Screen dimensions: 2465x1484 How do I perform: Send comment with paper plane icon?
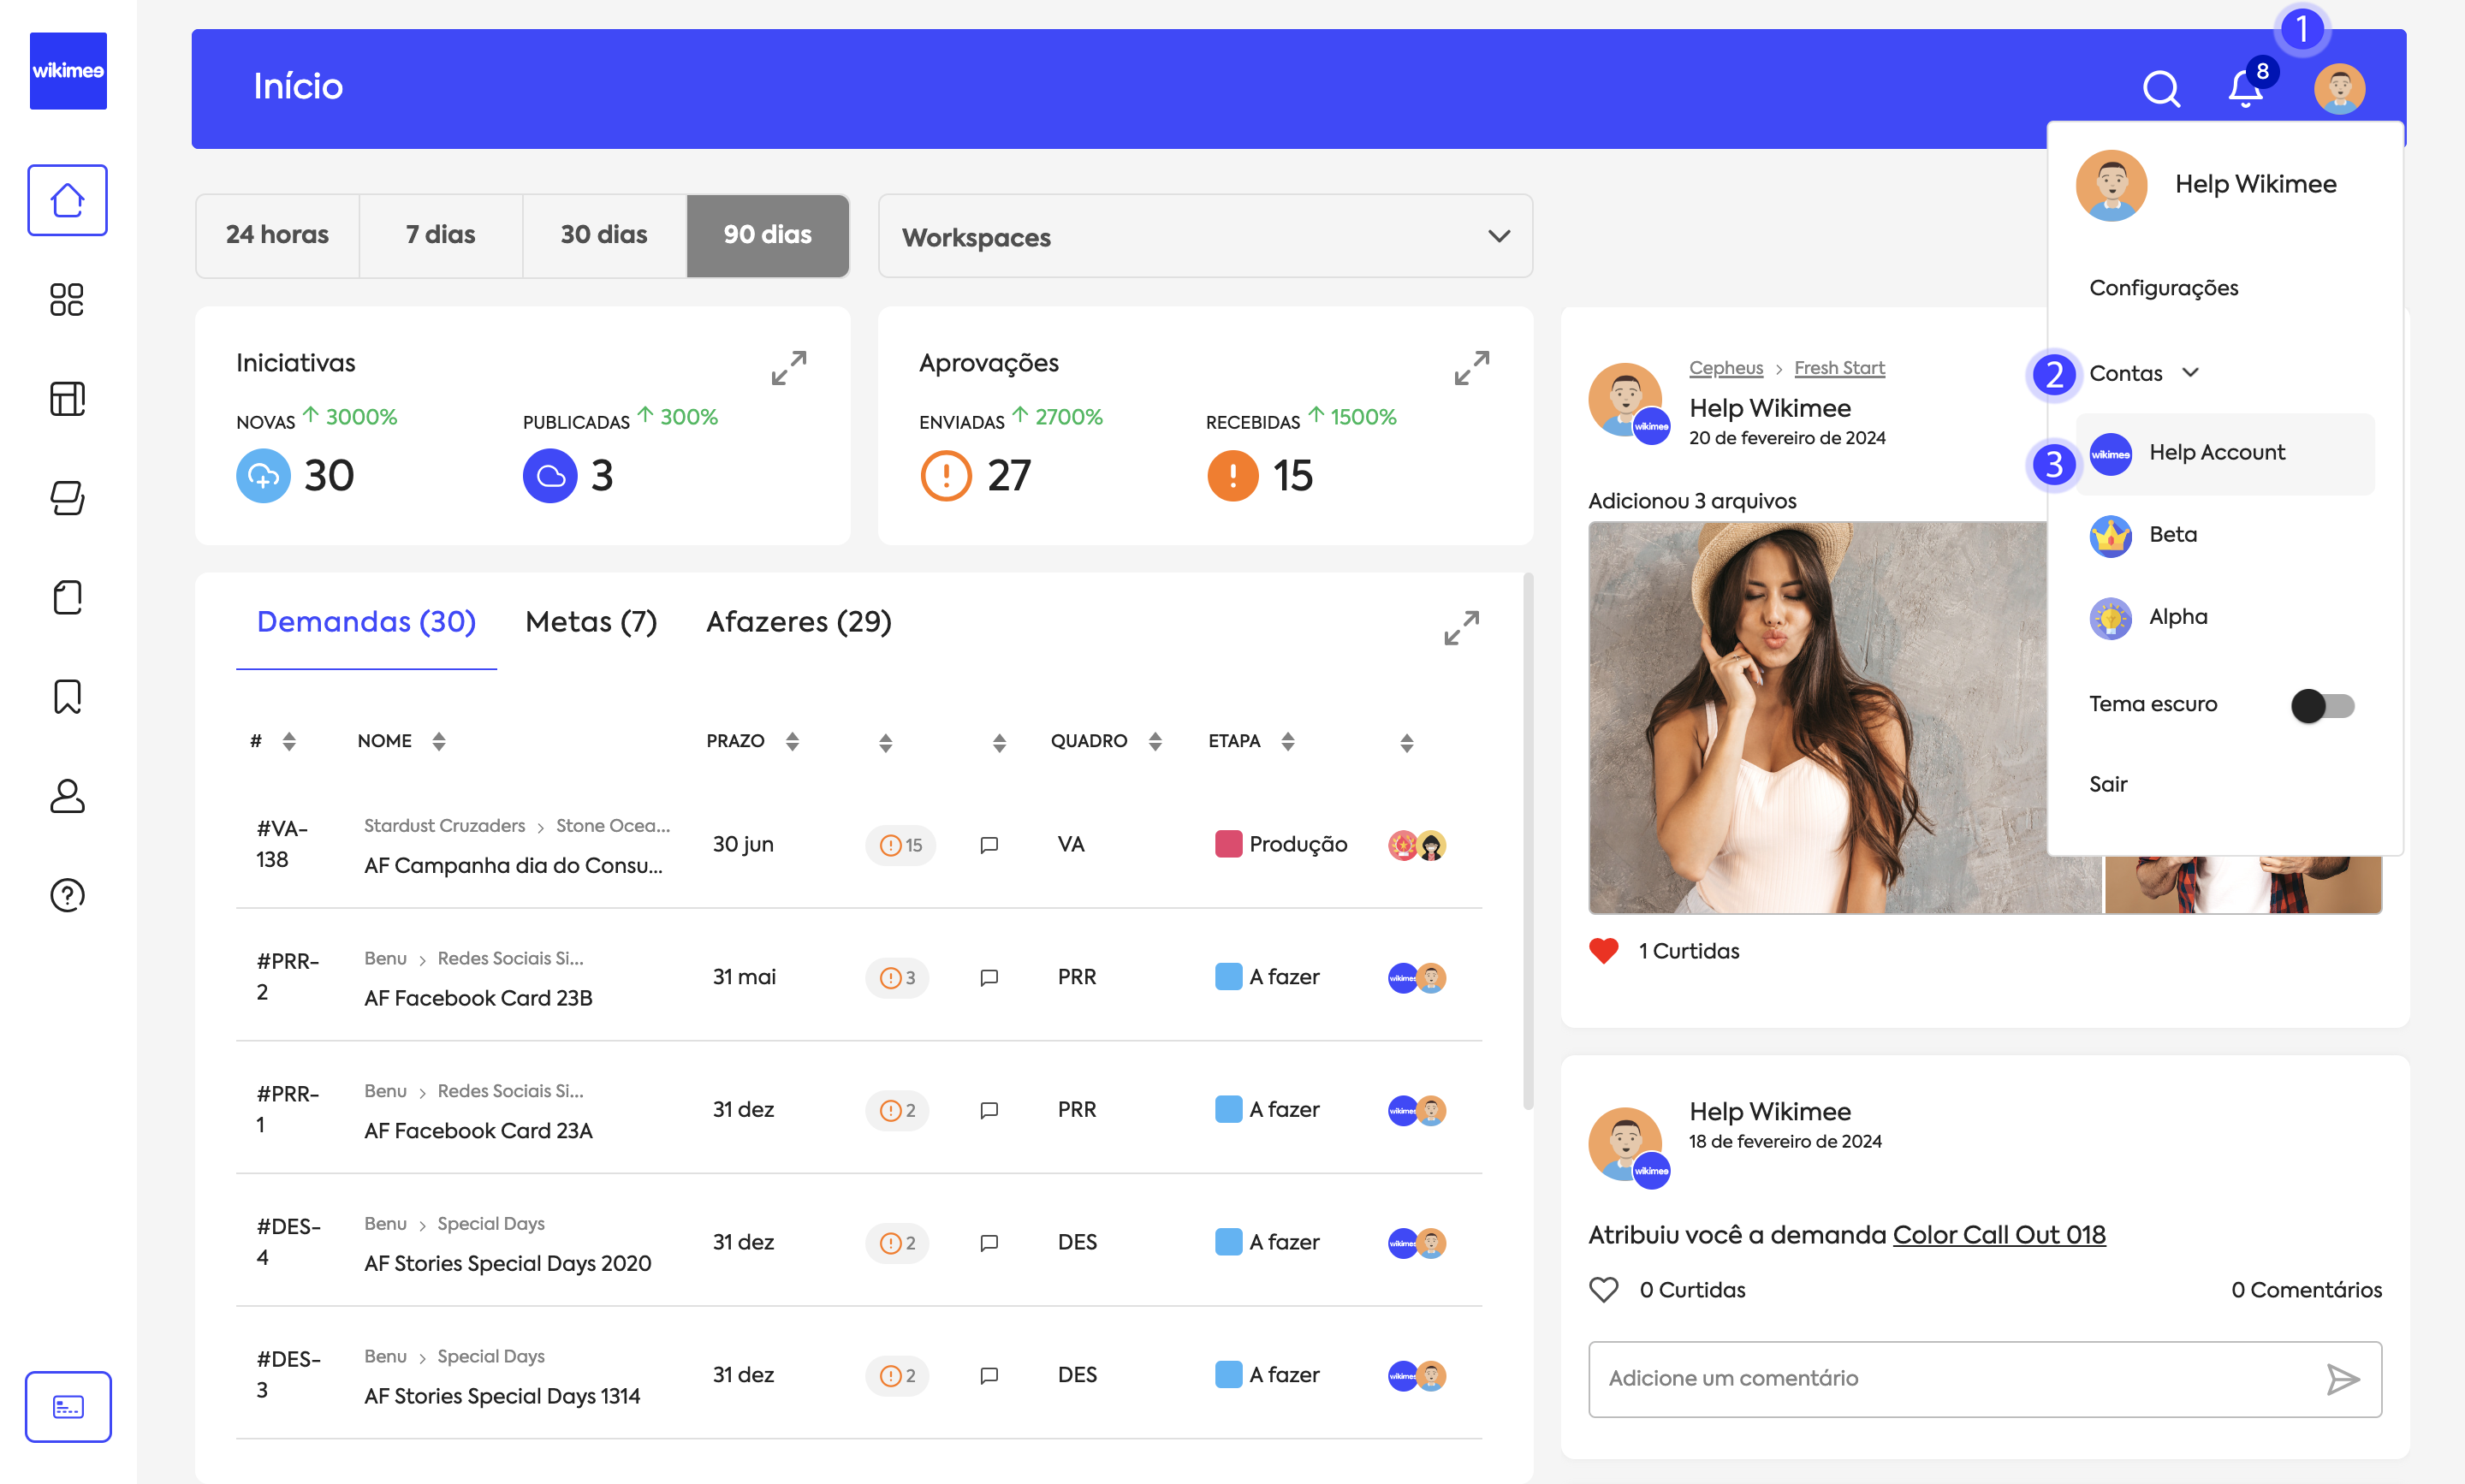(2342, 1379)
